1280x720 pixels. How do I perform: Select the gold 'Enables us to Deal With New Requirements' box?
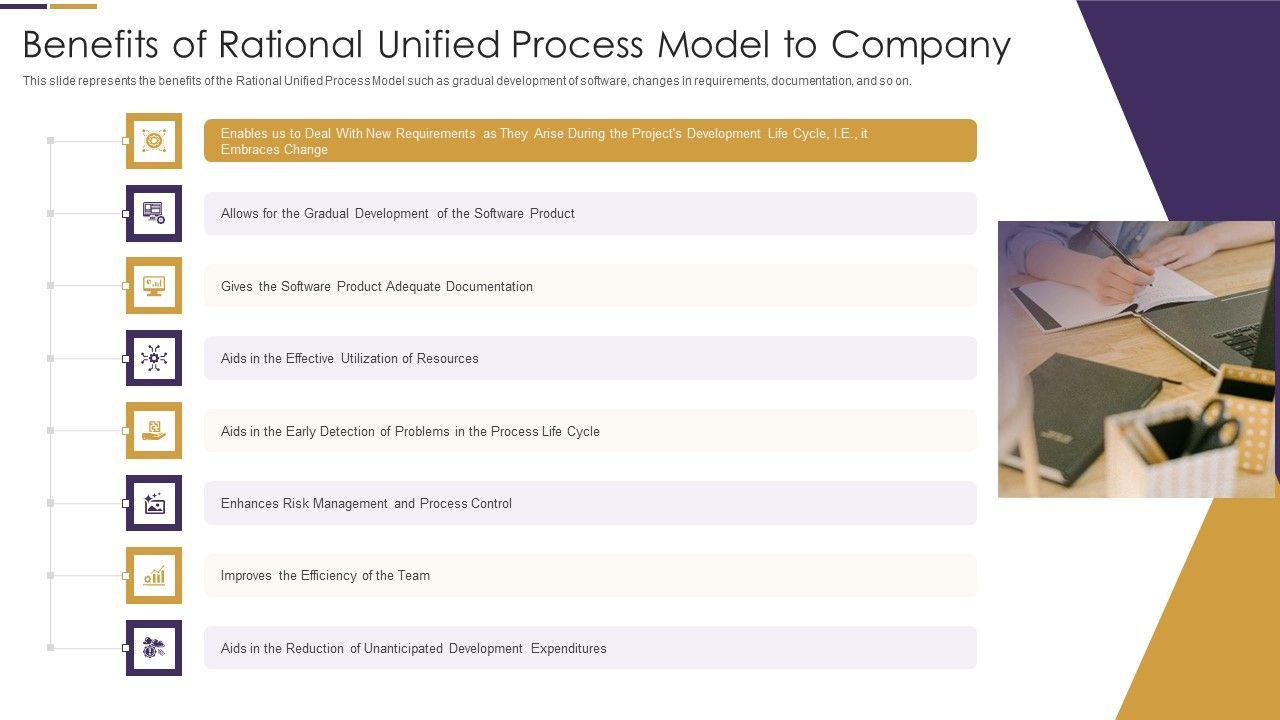(590, 141)
